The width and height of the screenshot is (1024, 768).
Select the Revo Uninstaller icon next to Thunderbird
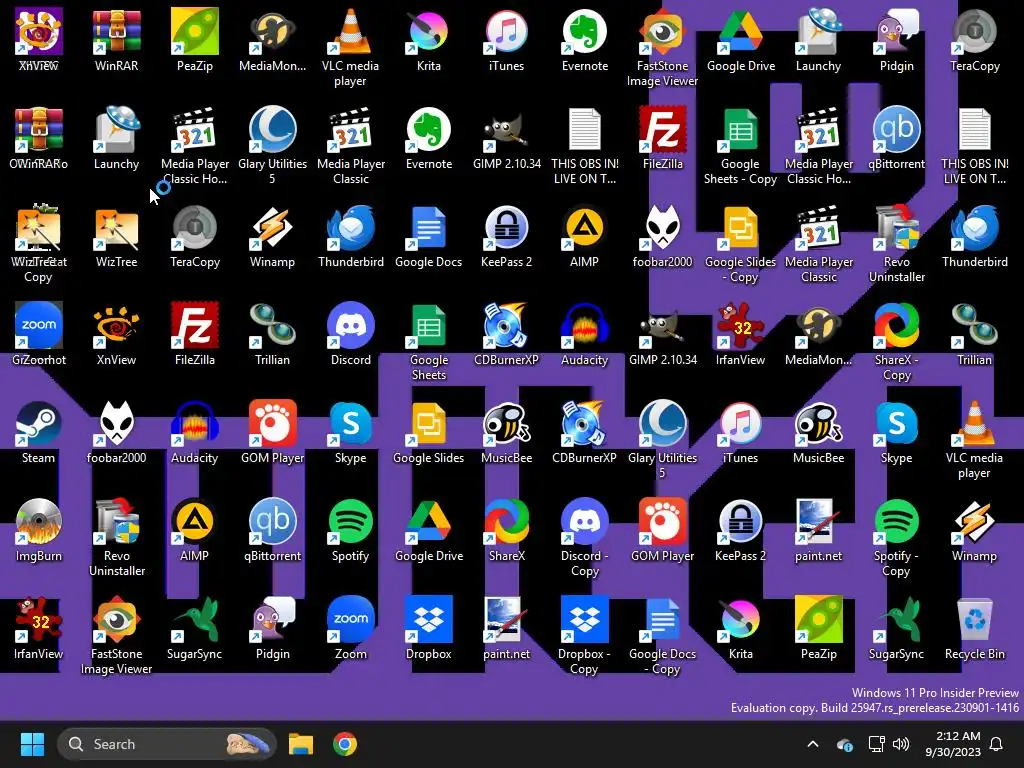[897, 244]
